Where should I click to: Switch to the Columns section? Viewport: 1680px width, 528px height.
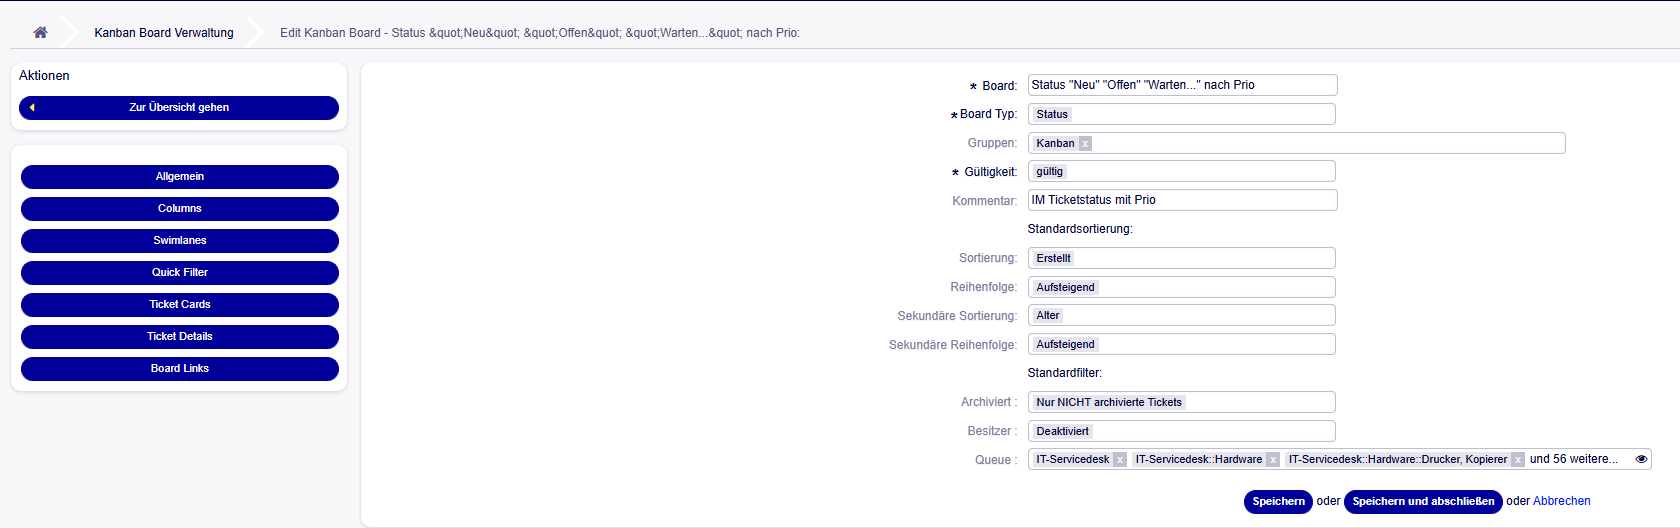[179, 209]
